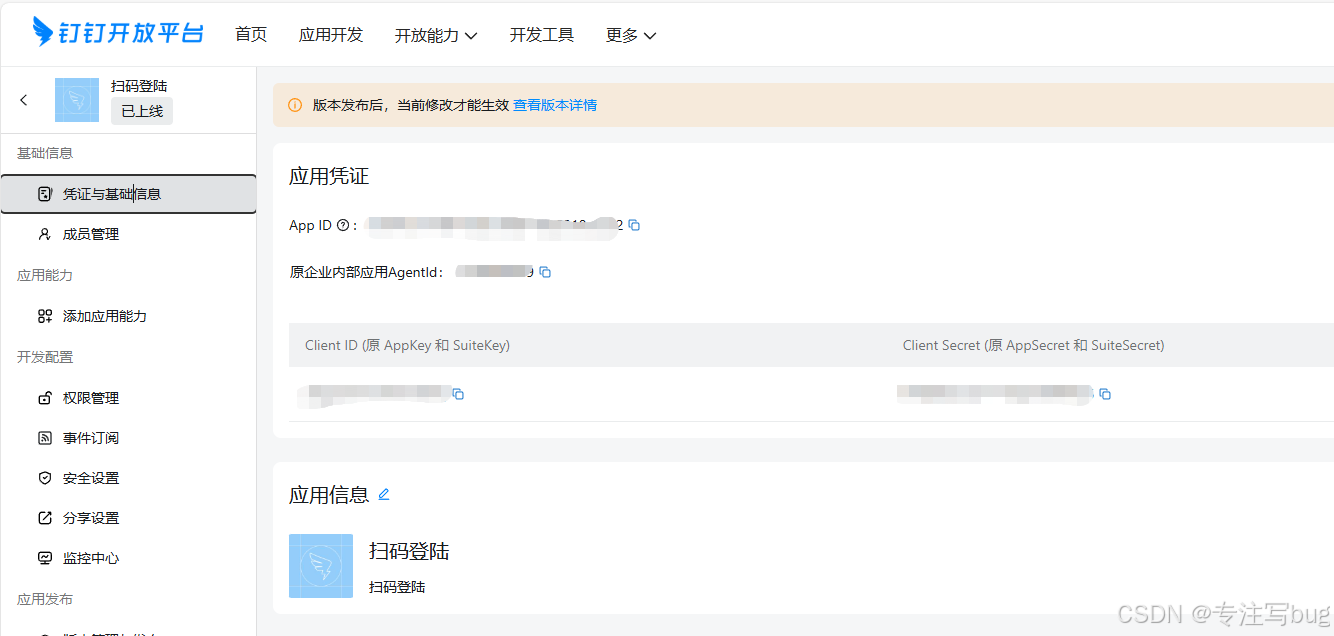Click the Client ID column header
Viewport: 1334px width, 636px height.
coord(407,345)
